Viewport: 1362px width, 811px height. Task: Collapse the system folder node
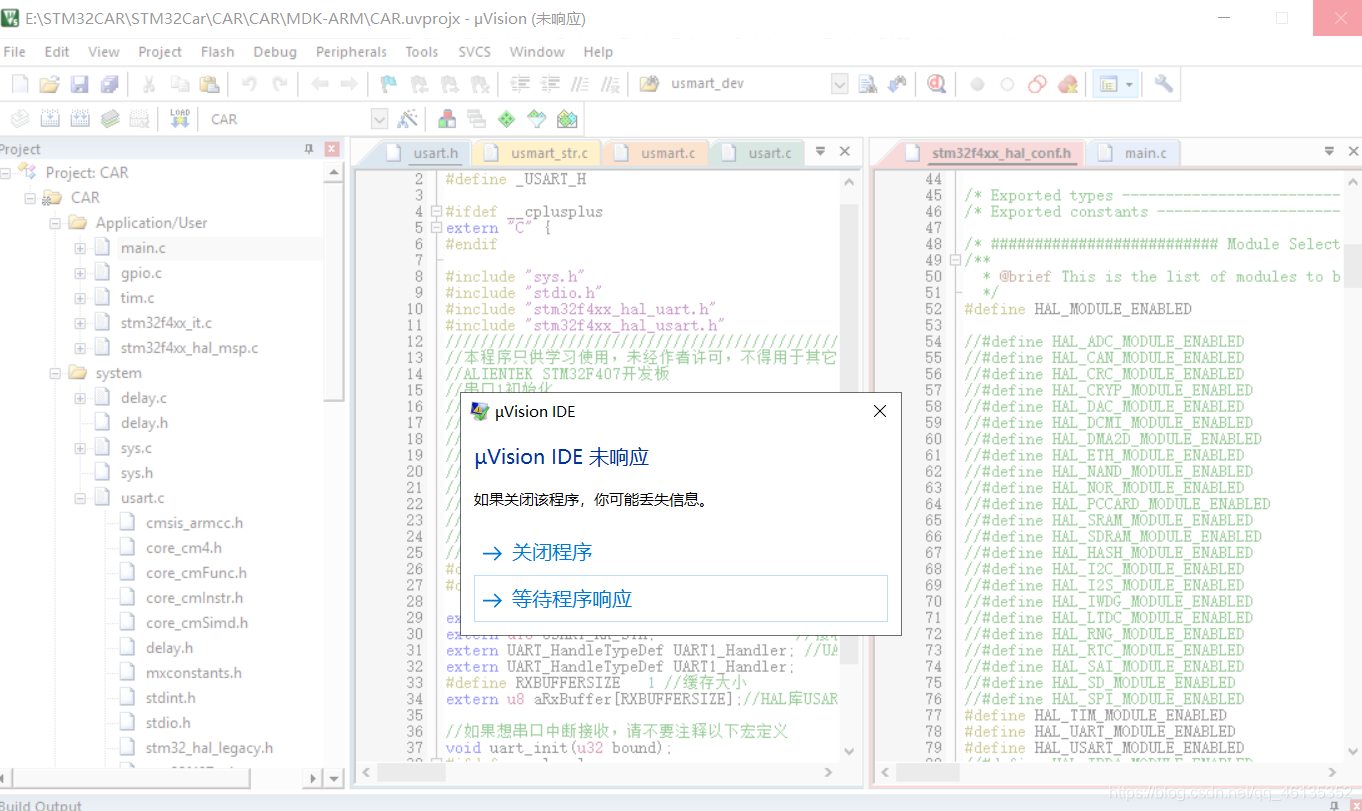coord(55,373)
